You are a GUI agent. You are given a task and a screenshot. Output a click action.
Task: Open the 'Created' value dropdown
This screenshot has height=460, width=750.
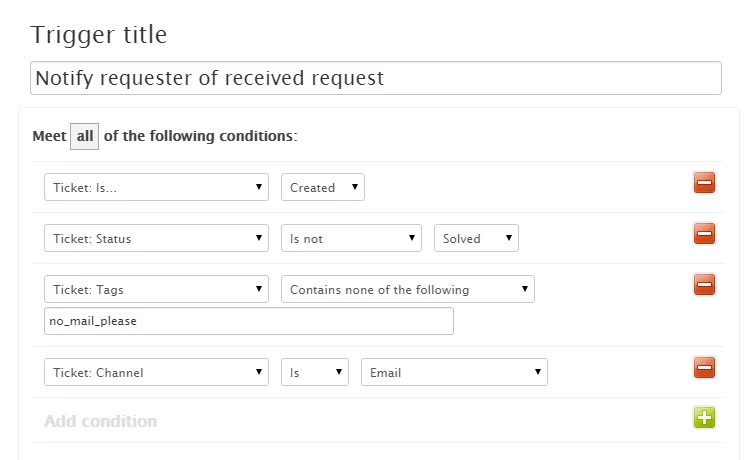click(x=322, y=188)
